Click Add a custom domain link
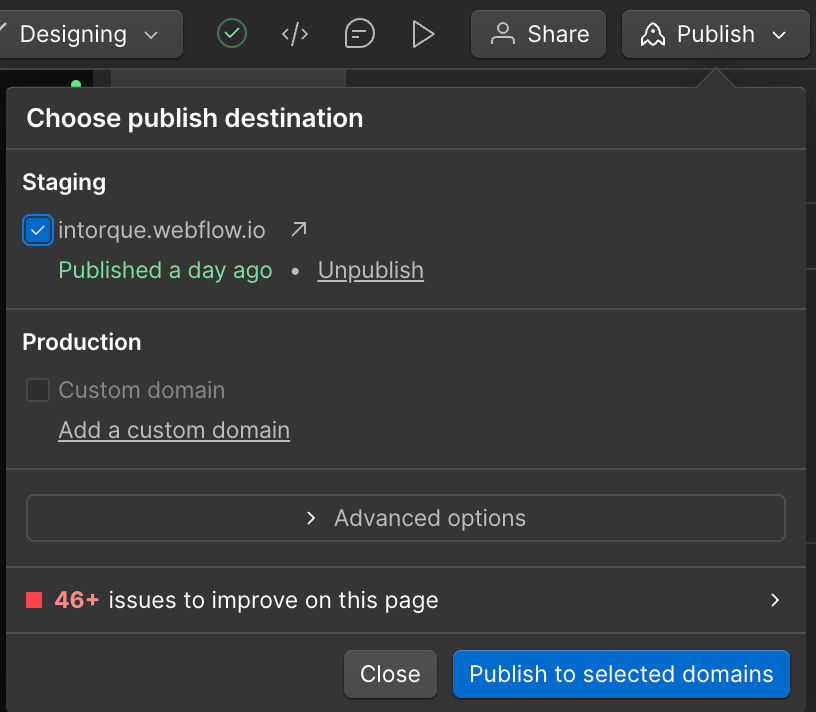 click(174, 430)
